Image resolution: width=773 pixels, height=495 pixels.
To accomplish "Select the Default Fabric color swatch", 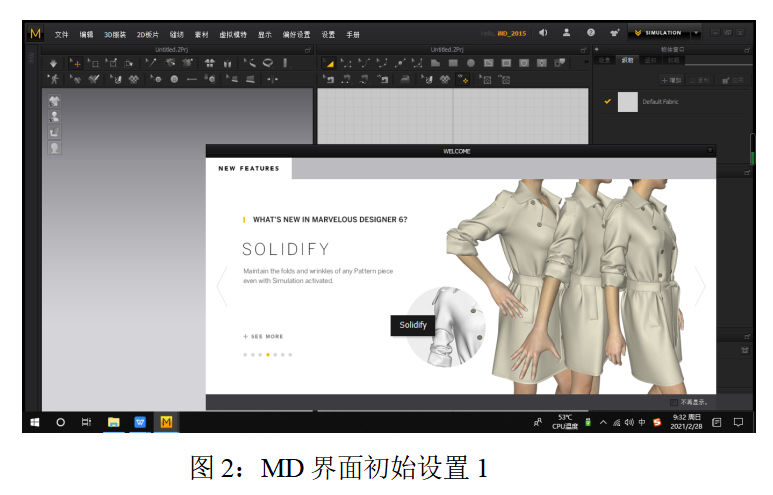I will point(628,102).
